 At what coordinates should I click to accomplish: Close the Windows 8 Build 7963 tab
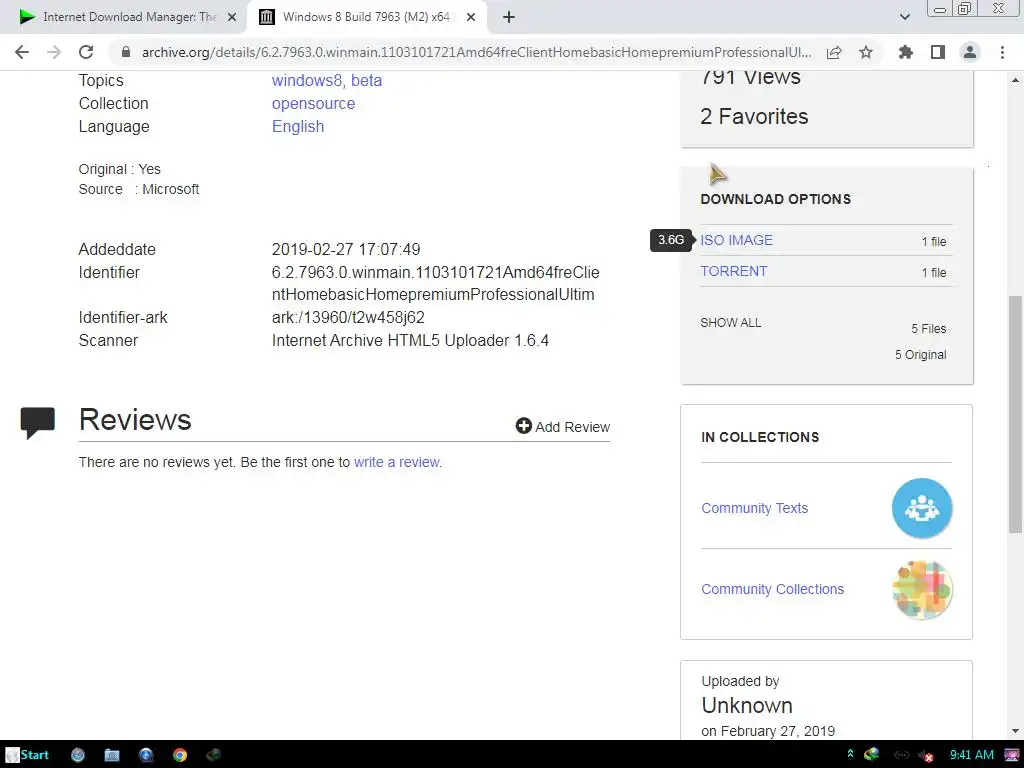point(471,17)
